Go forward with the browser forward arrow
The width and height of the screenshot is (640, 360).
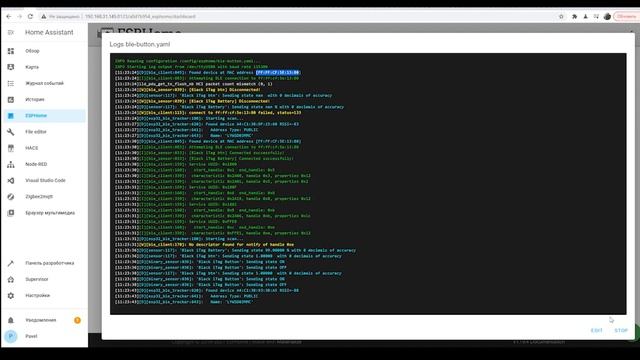pos(19,16)
